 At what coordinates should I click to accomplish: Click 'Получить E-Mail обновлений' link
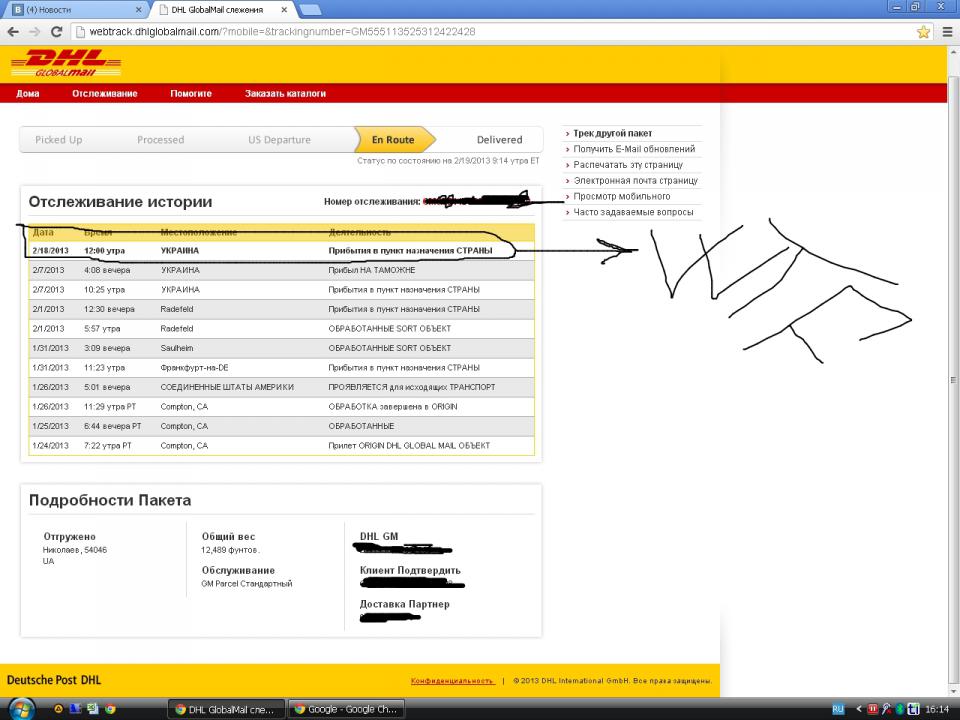click(634, 149)
